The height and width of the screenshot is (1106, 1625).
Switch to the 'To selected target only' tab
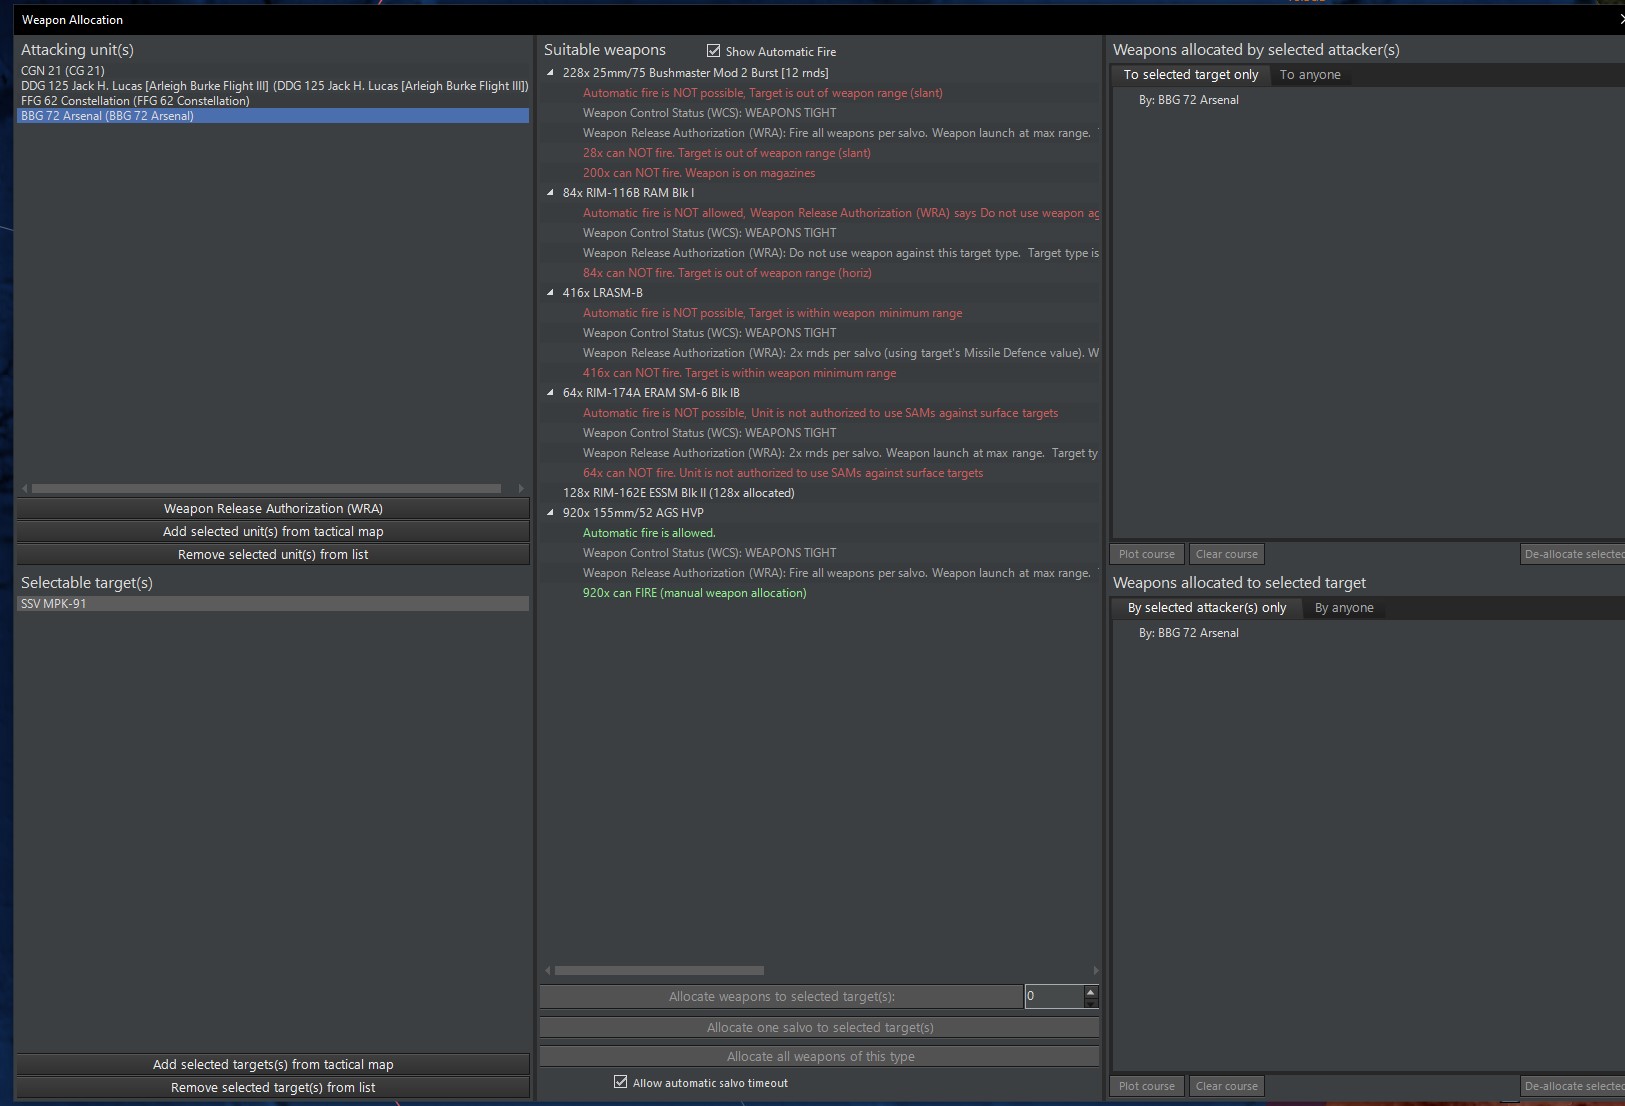coord(1190,75)
